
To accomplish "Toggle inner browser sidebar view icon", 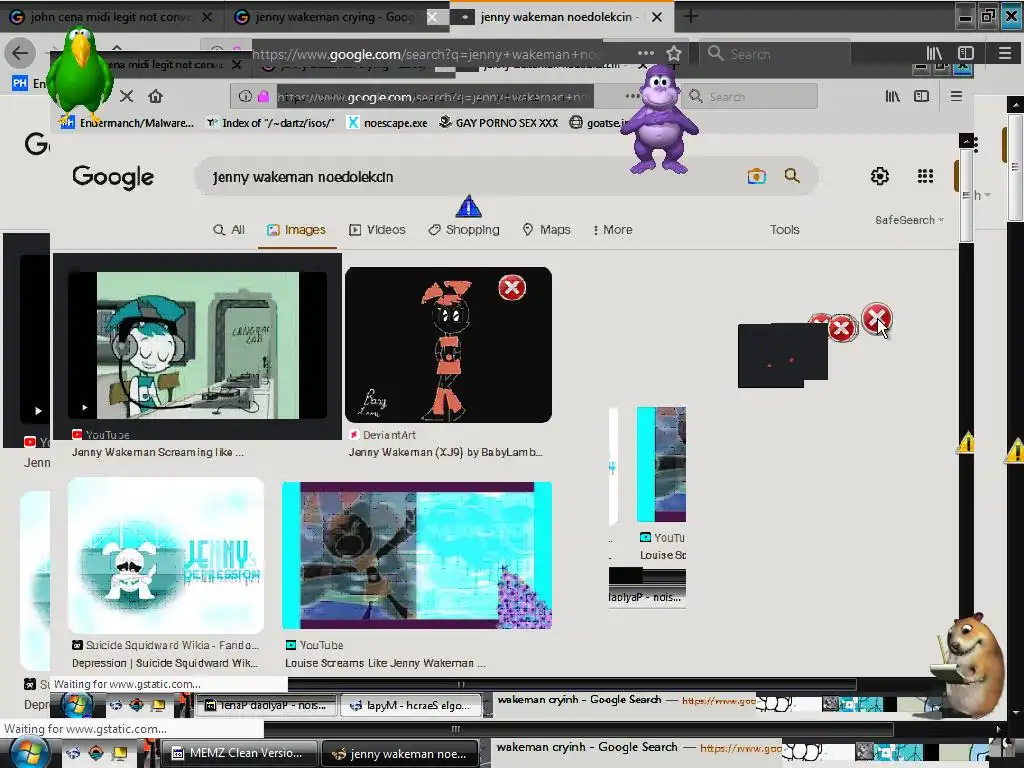I will [921, 97].
